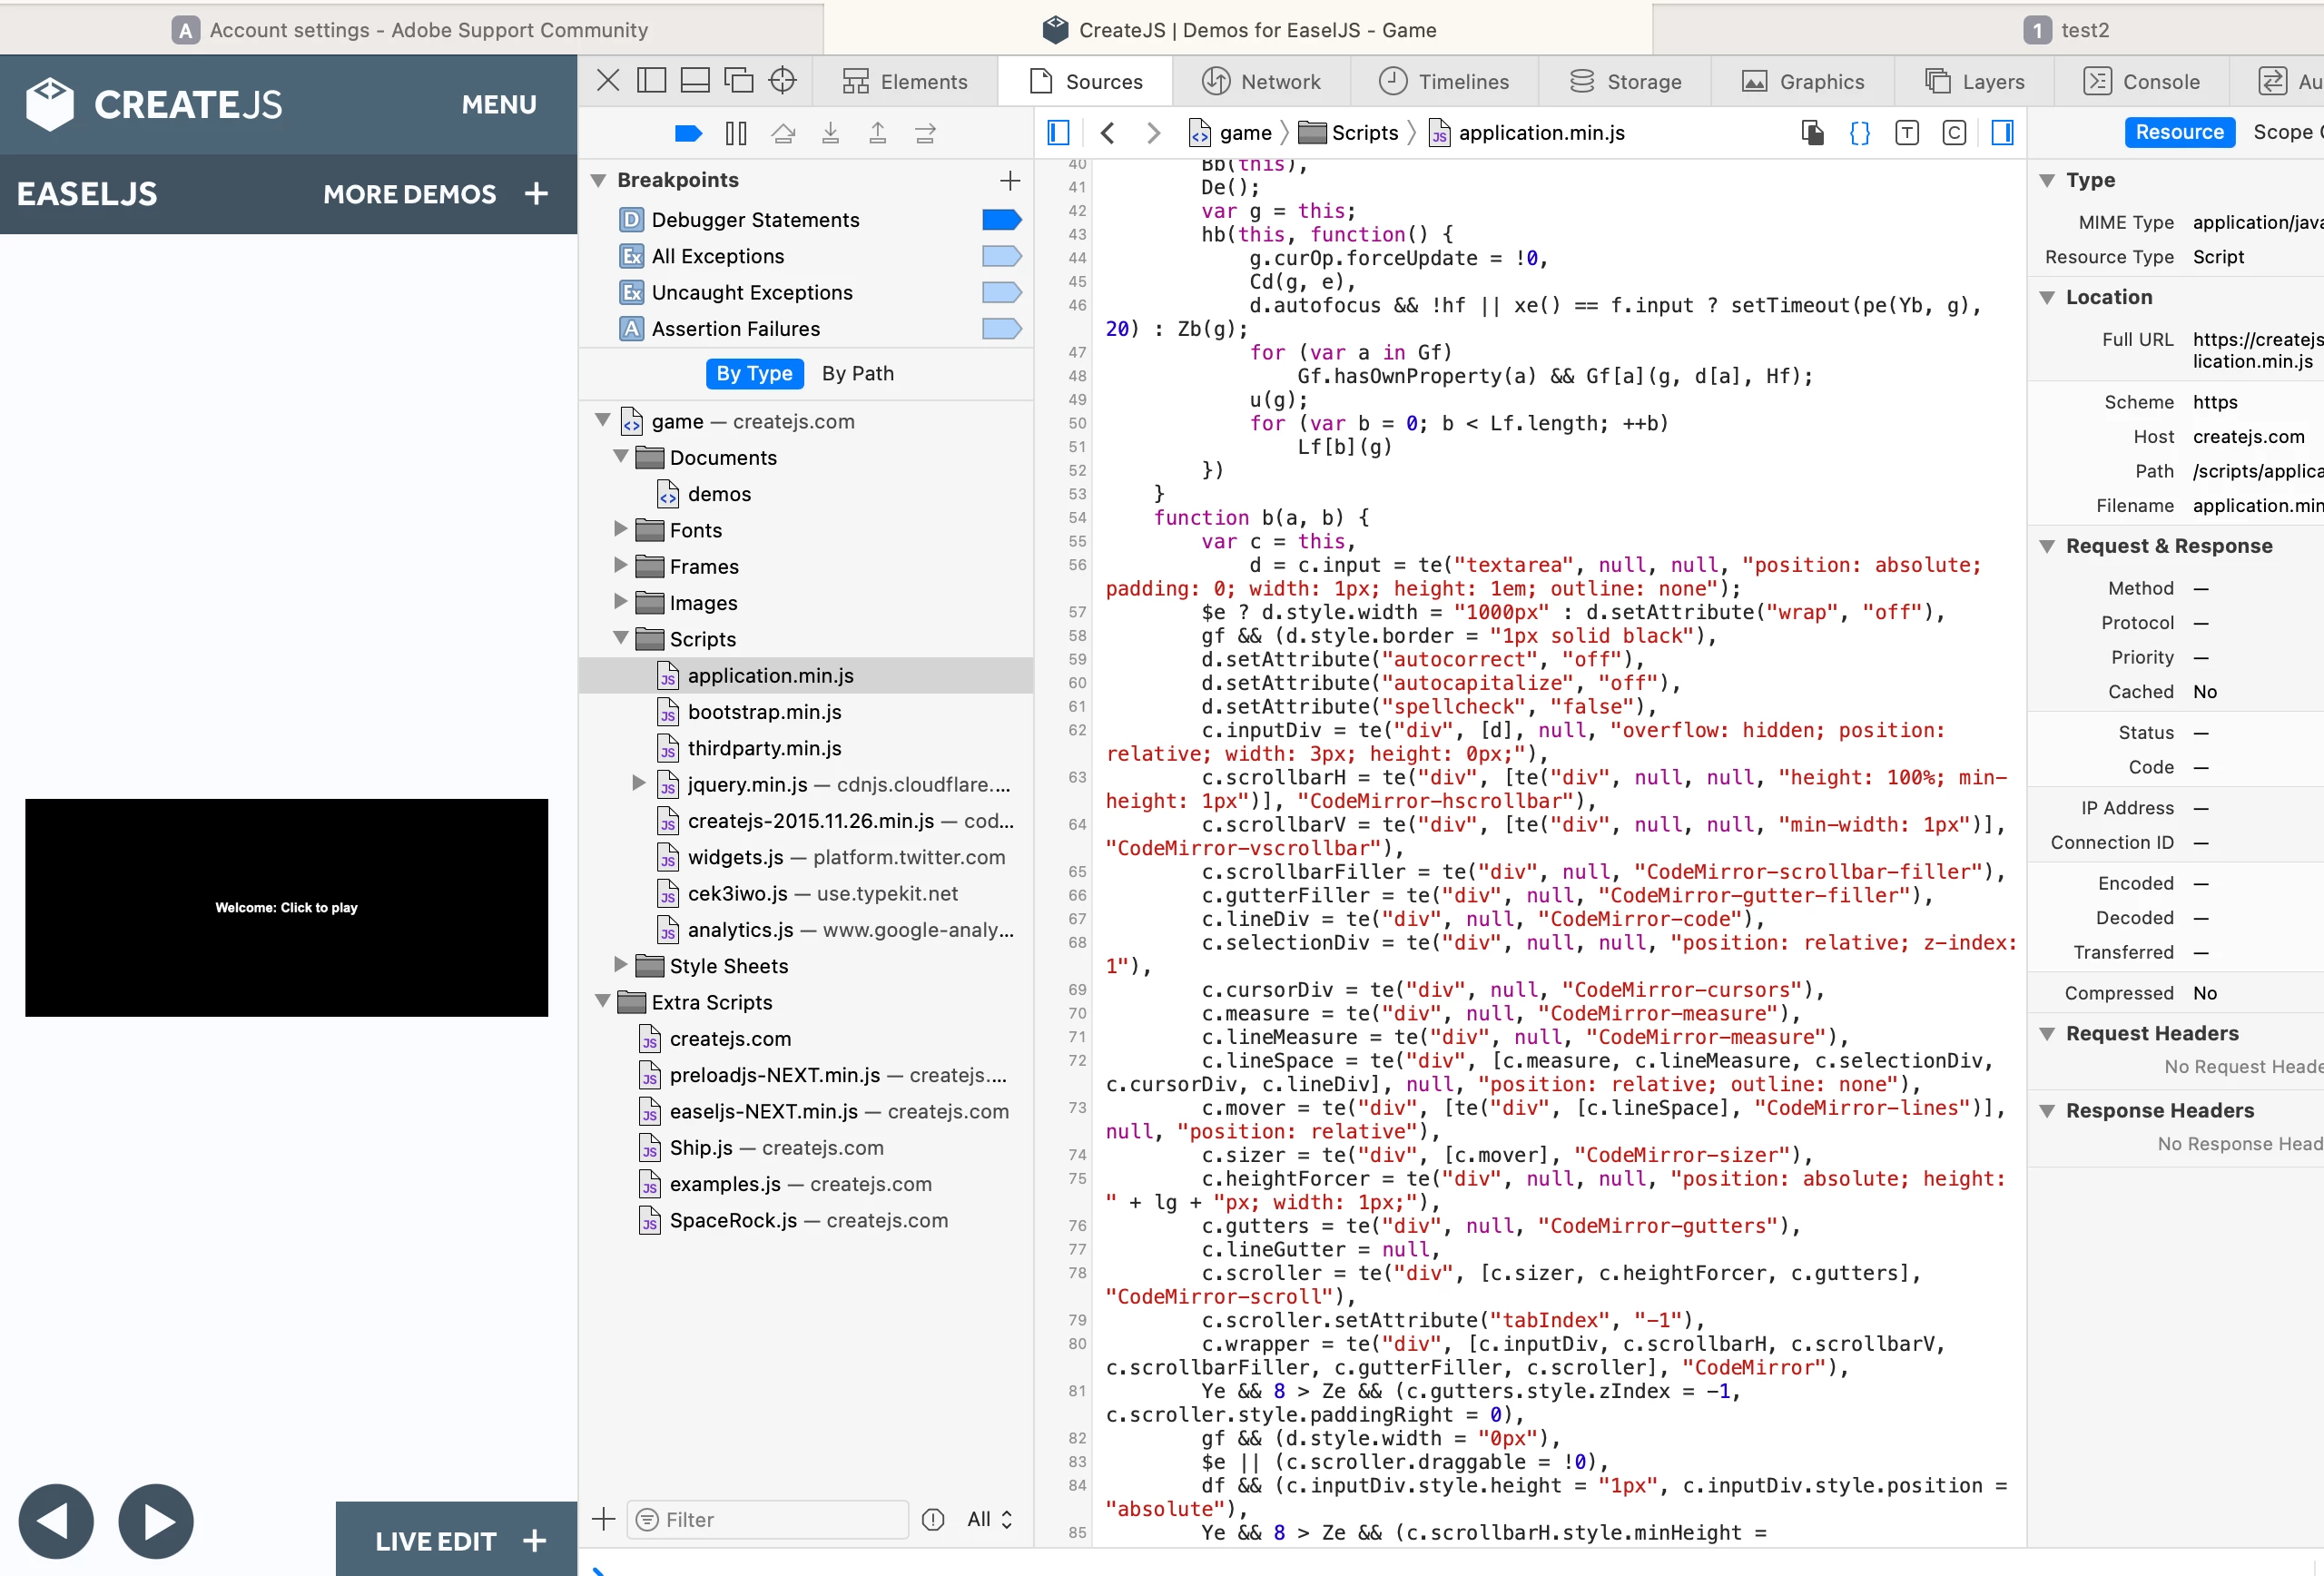Click the element selection crosshair icon
2324x1576 pixels.
tap(782, 80)
